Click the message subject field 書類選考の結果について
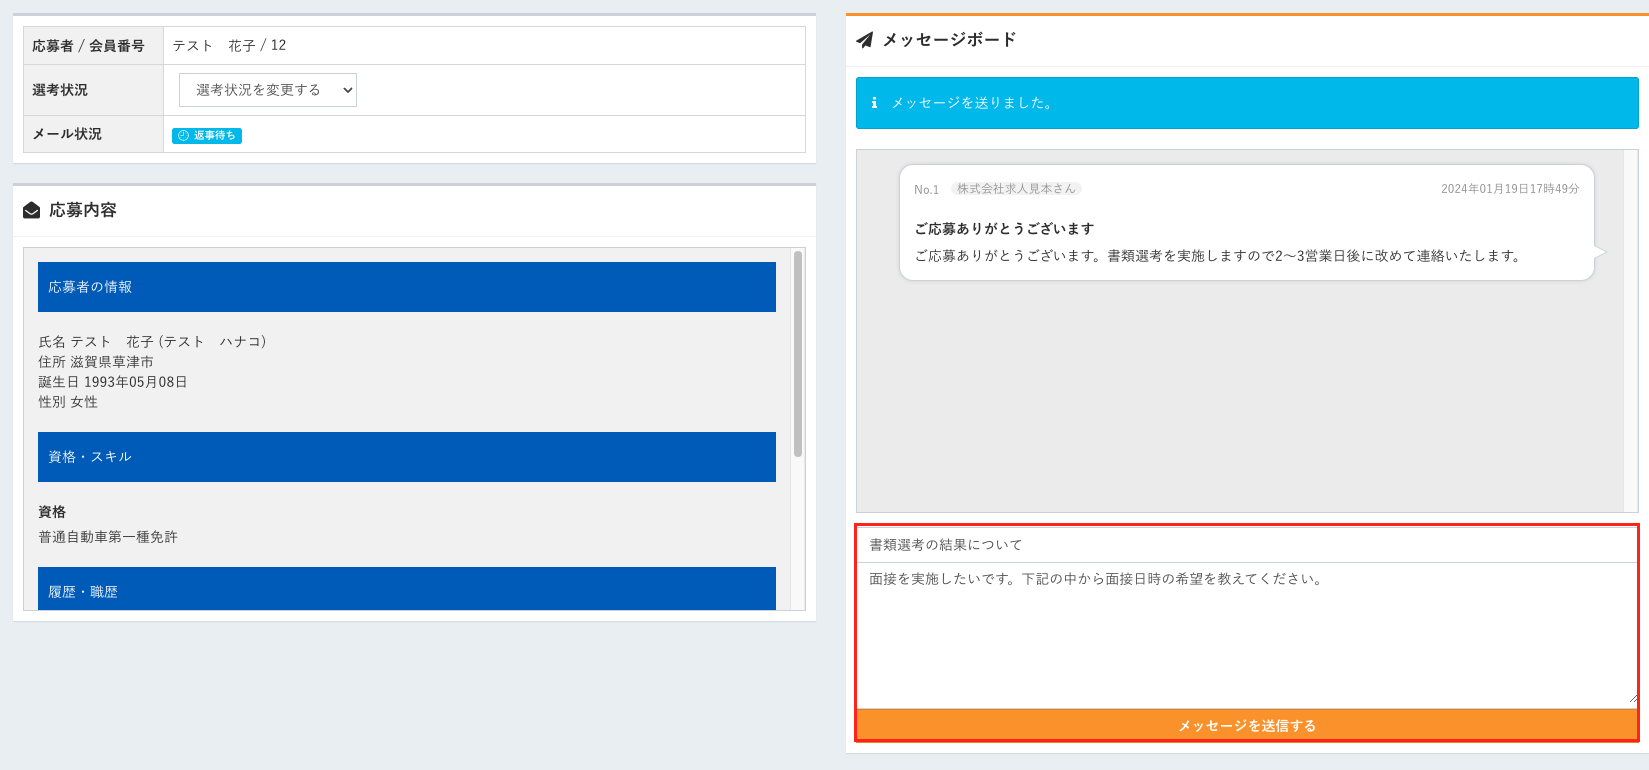1649x770 pixels. (1246, 545)
